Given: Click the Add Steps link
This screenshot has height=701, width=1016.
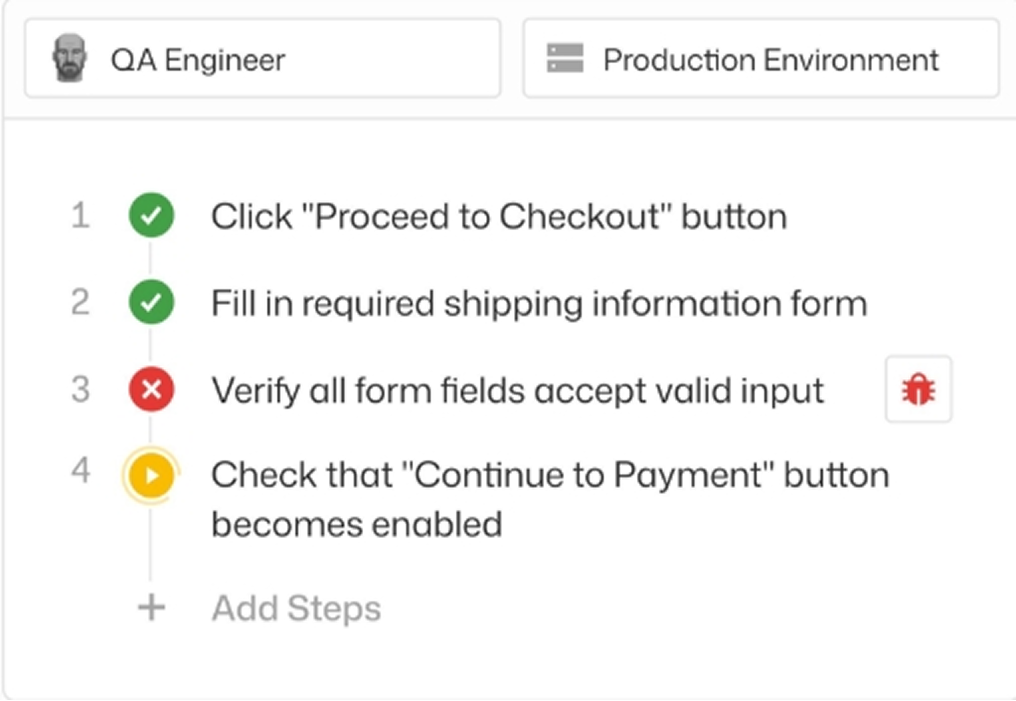Looking at the screenshot, I should click(296, 608).
